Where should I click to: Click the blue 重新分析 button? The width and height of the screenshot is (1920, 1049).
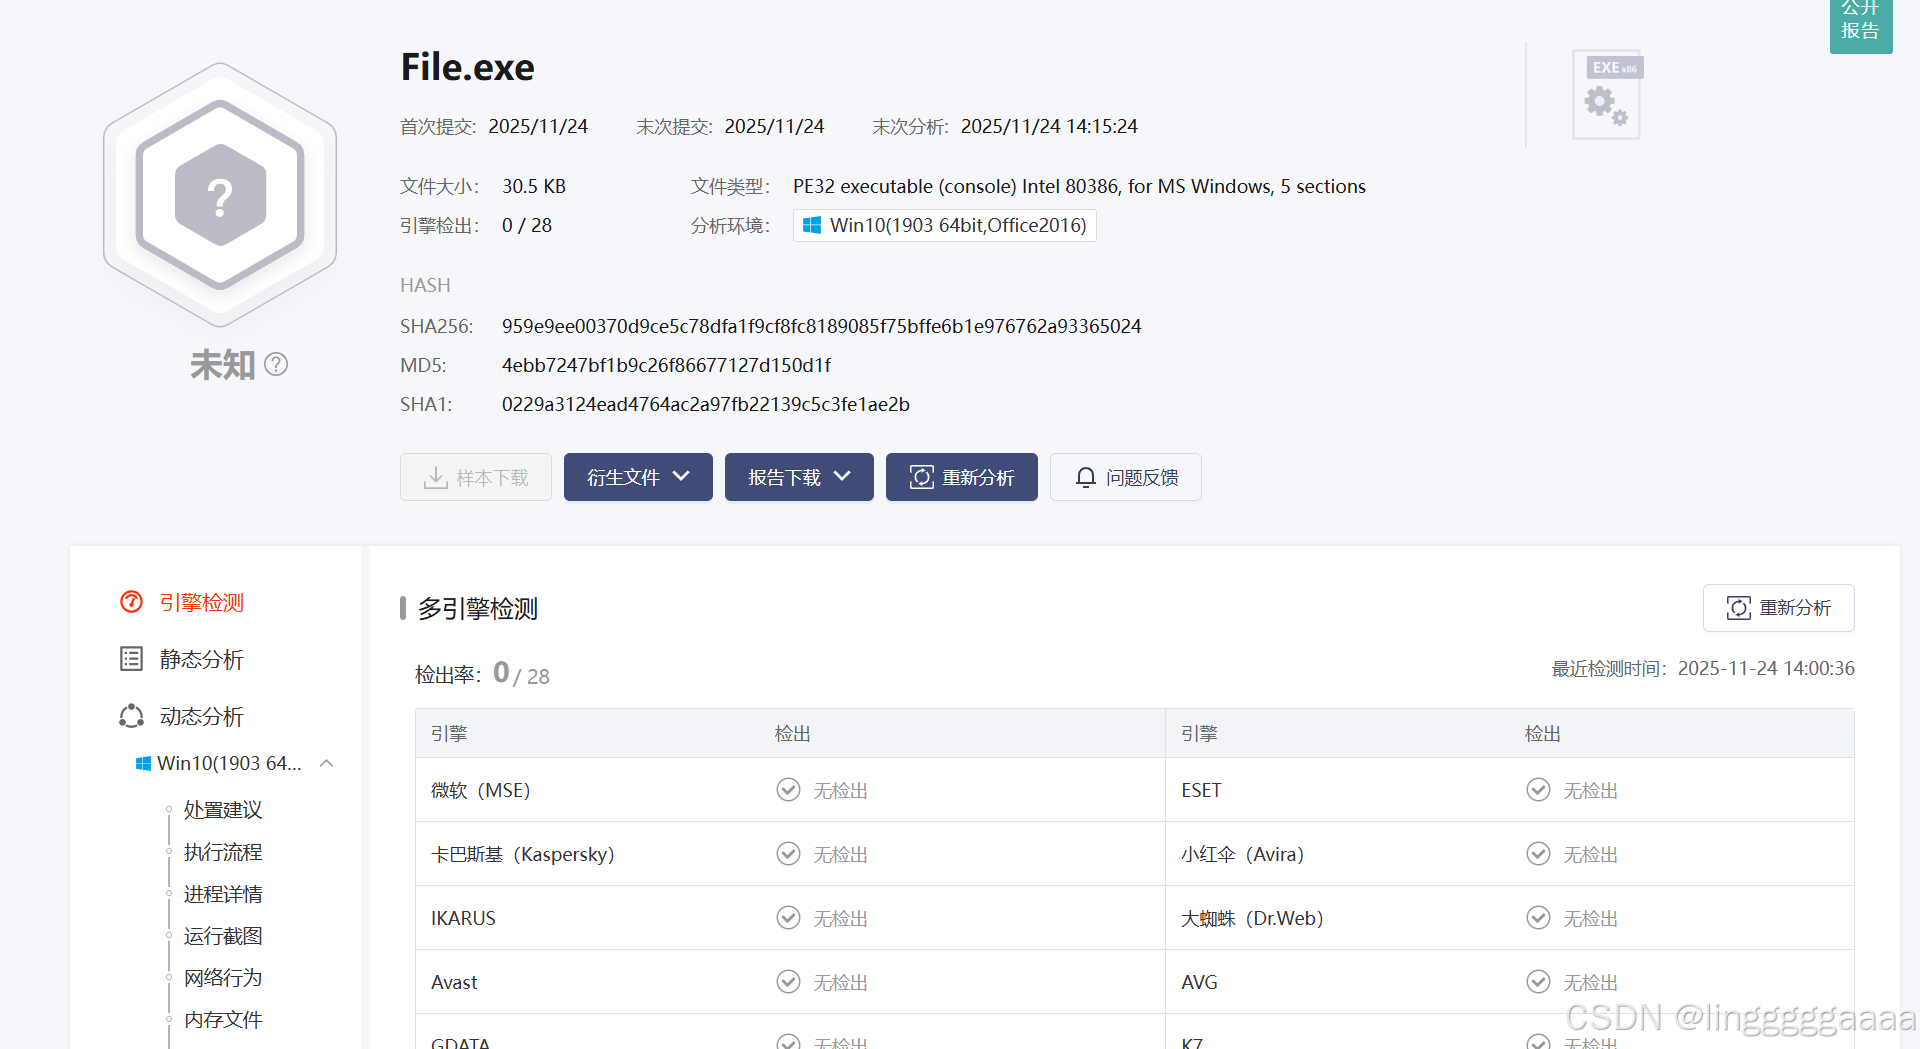(962, 477)
